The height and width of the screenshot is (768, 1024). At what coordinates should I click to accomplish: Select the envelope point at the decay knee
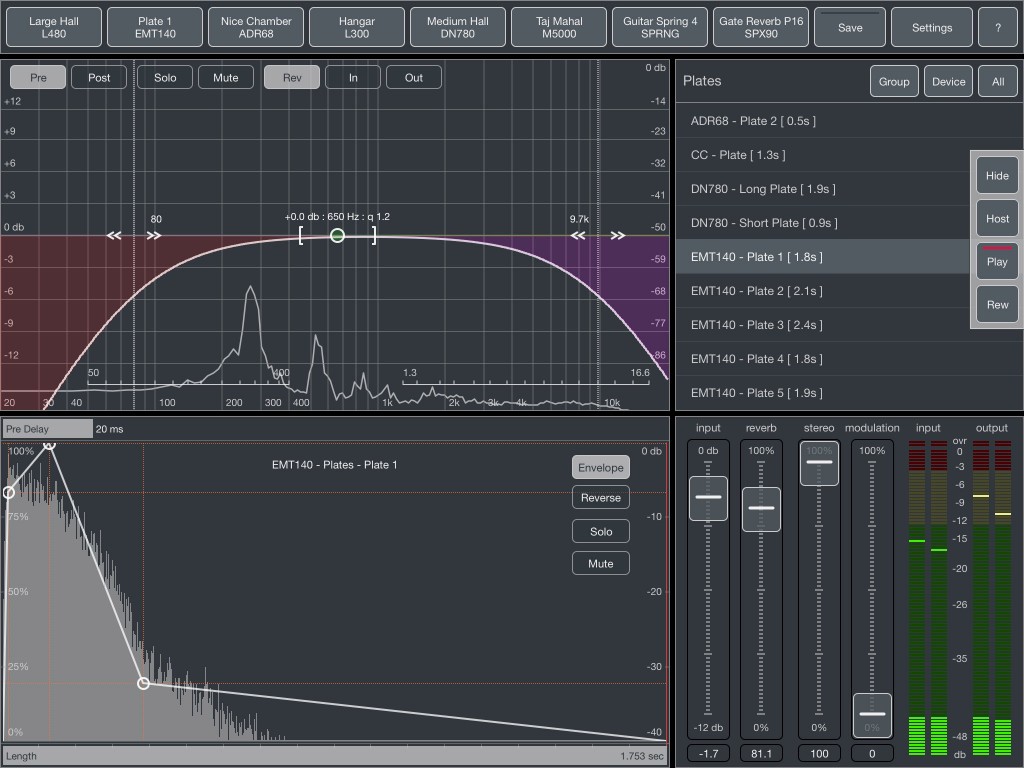coord(143,683)
